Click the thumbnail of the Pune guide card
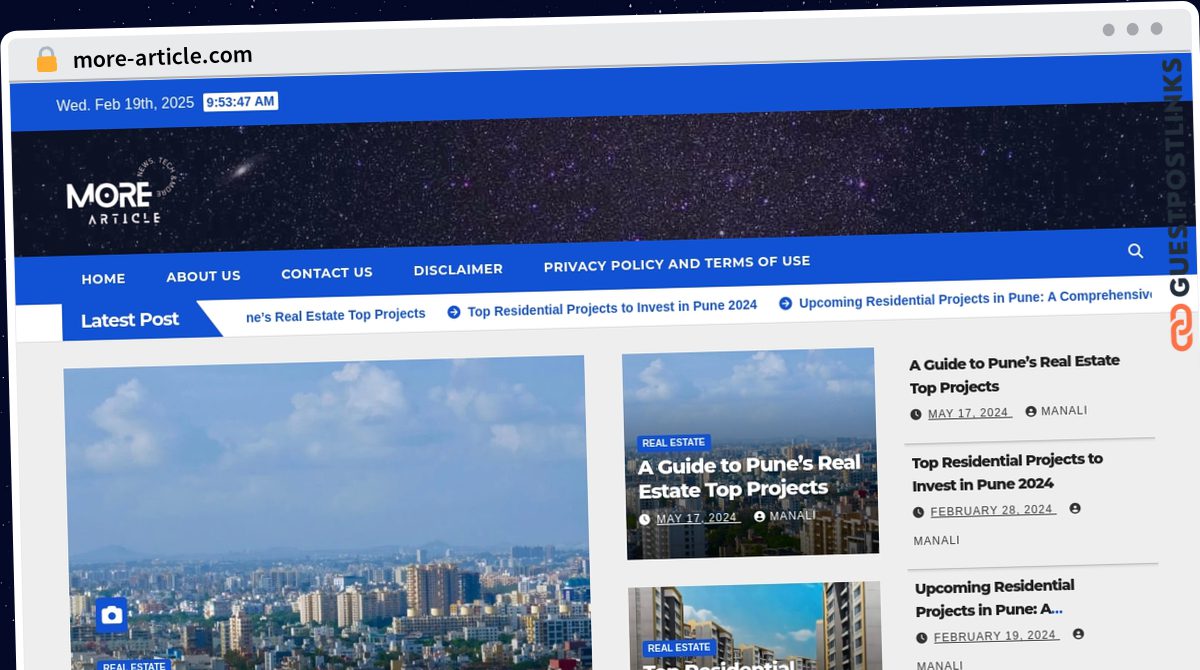 [x=750, y=453]
